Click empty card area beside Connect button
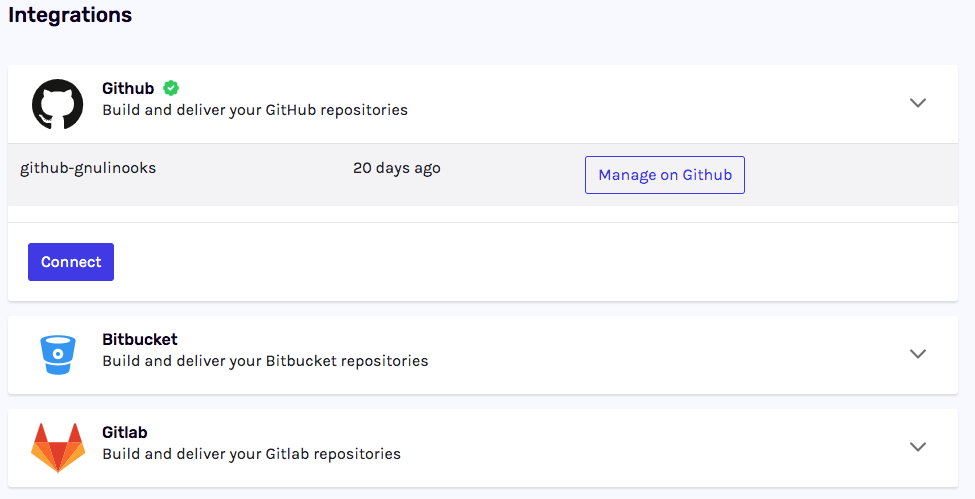 [535, 262]
